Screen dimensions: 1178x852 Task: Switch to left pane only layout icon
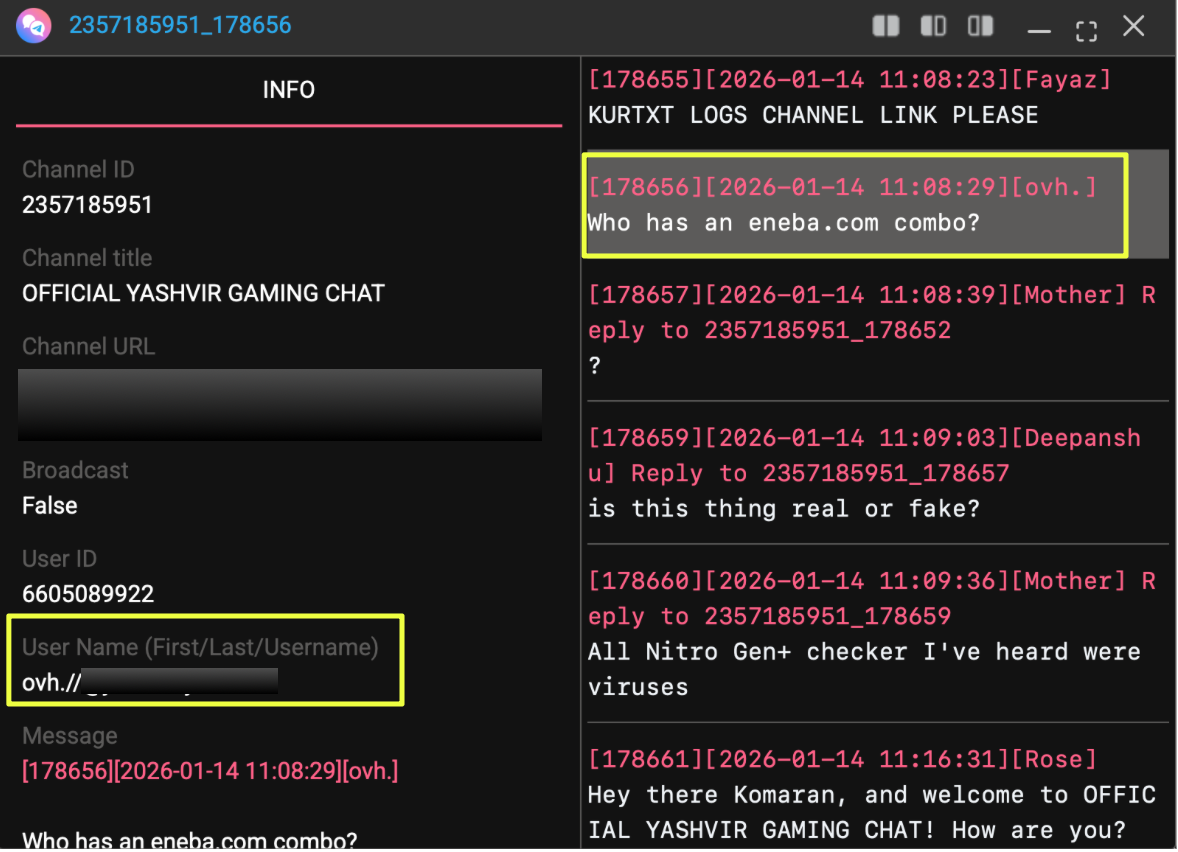933,26
